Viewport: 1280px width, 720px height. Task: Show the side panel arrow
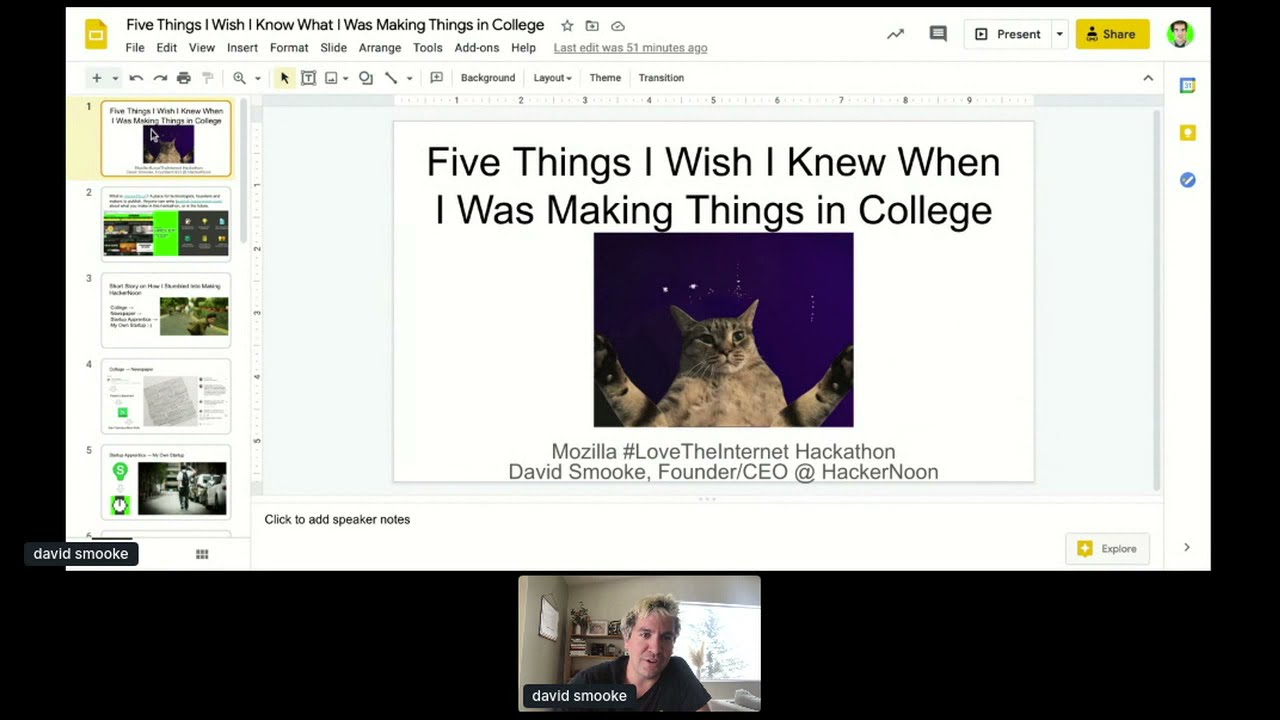tap(1187, 548)
